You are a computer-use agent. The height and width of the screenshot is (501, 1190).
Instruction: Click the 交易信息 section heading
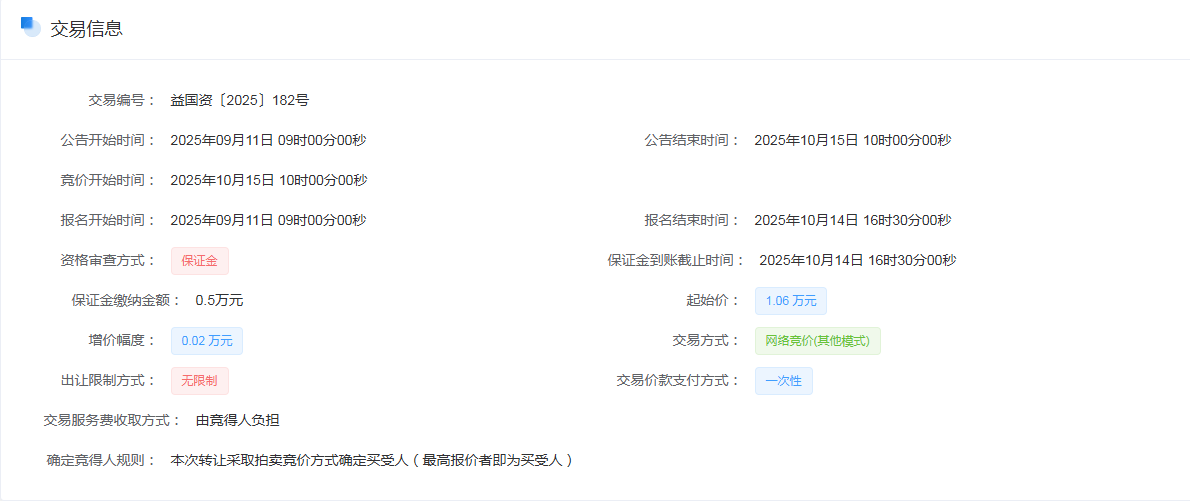point(86,29)
